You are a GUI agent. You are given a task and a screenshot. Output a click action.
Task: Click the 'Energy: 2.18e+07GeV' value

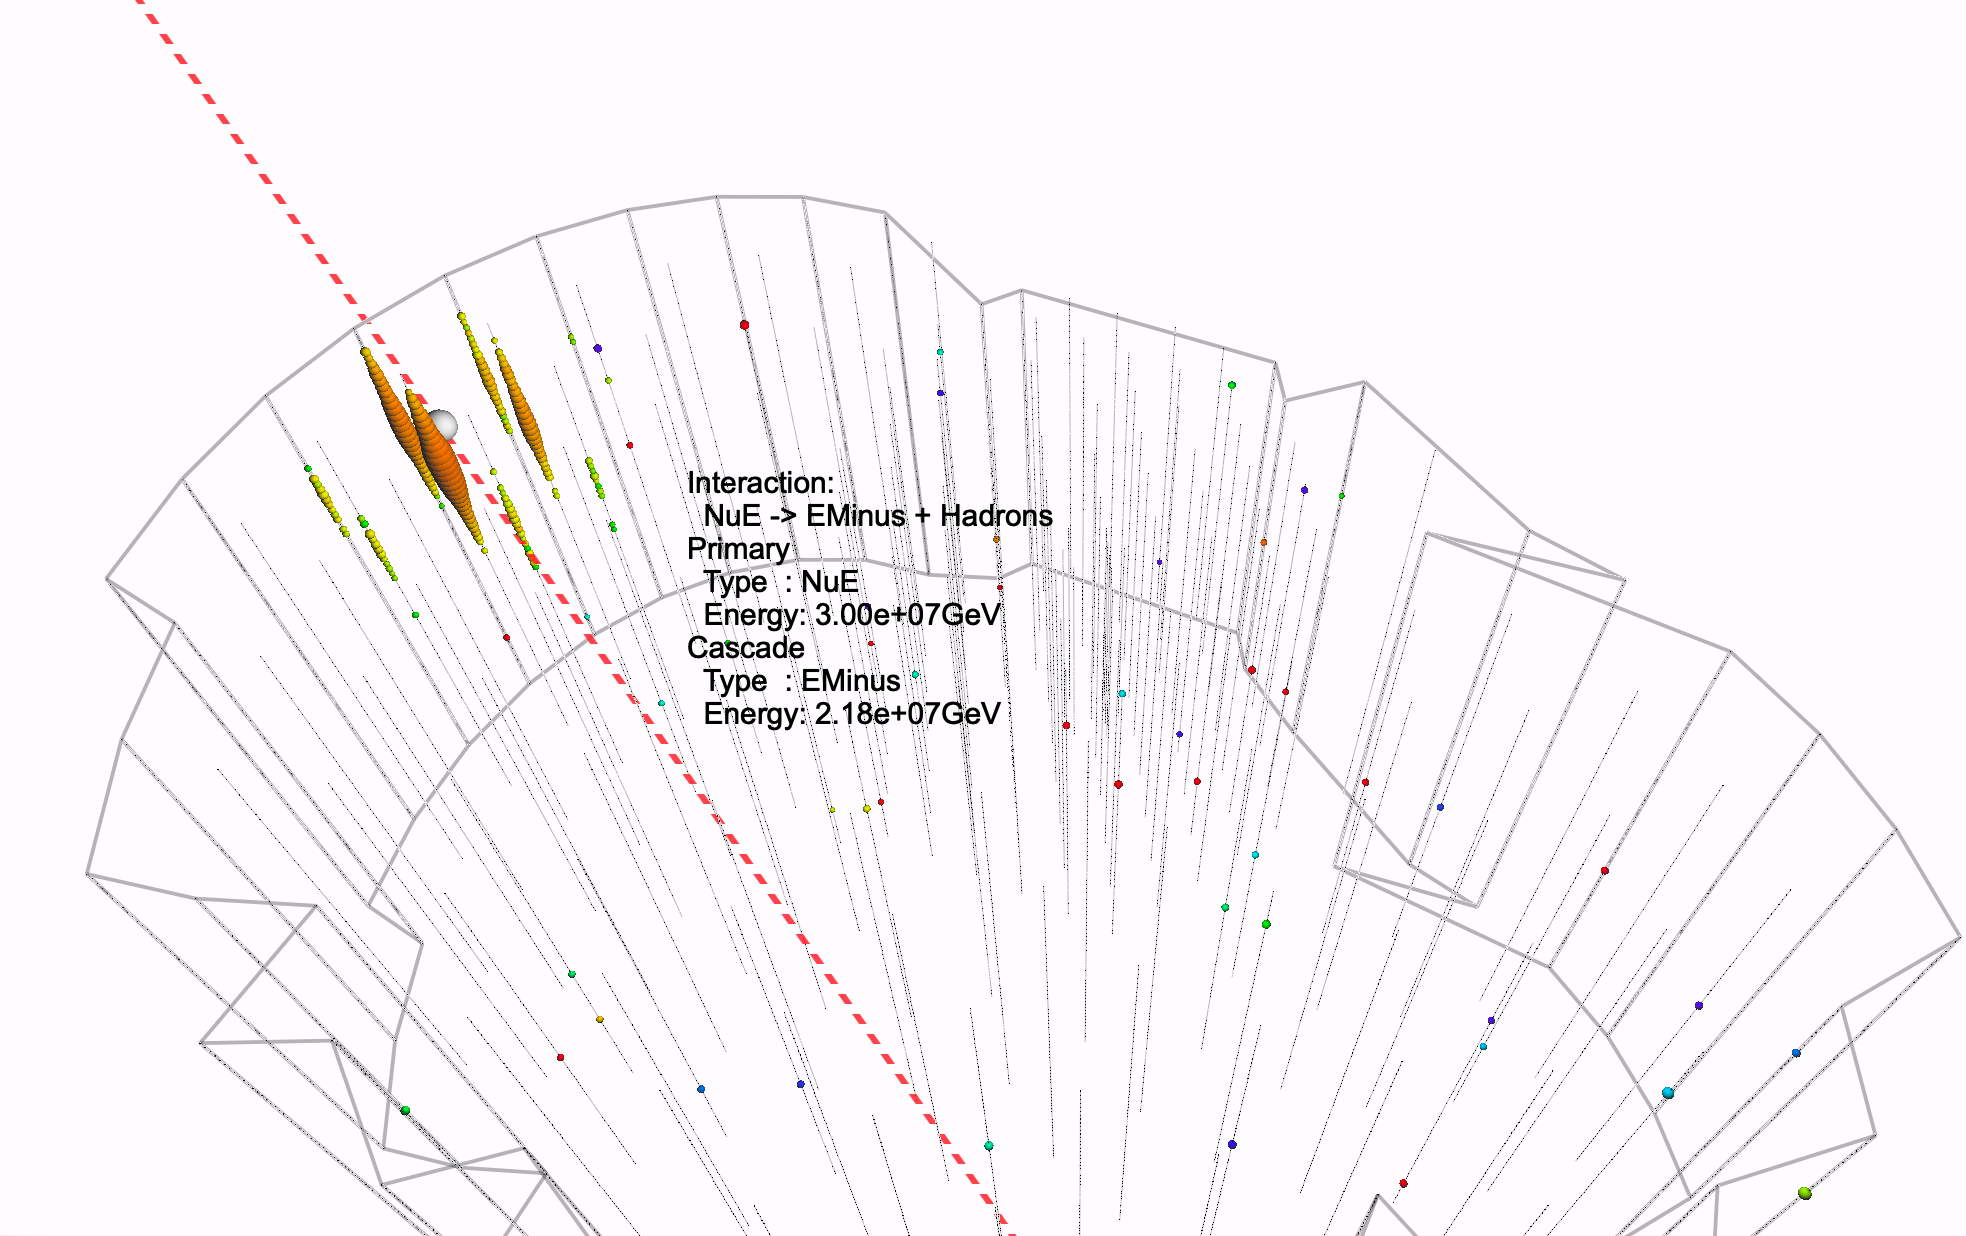[x=852, y=714]
